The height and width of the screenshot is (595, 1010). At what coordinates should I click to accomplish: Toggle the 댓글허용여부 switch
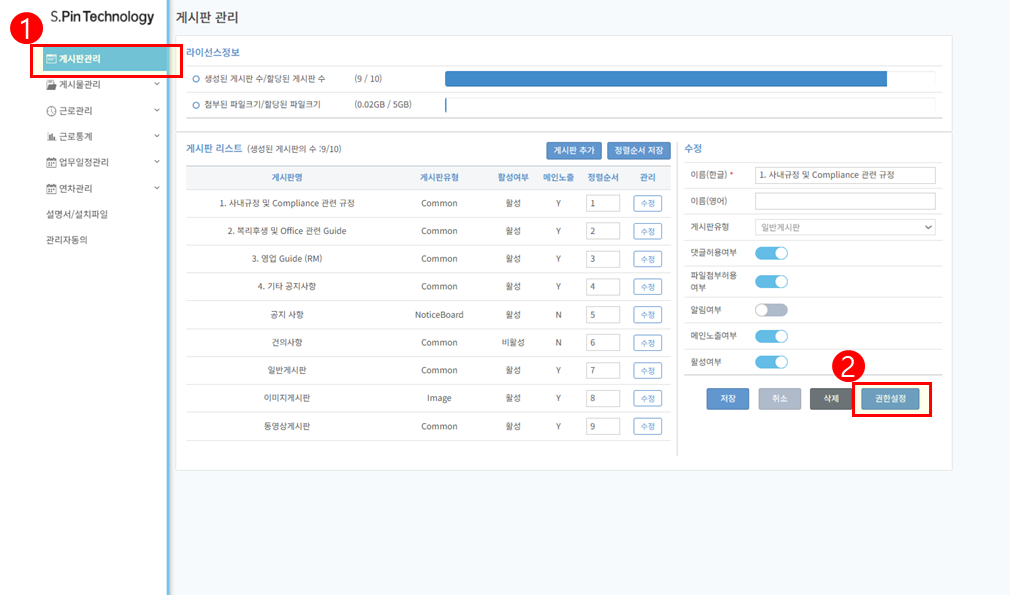(771, 254)
